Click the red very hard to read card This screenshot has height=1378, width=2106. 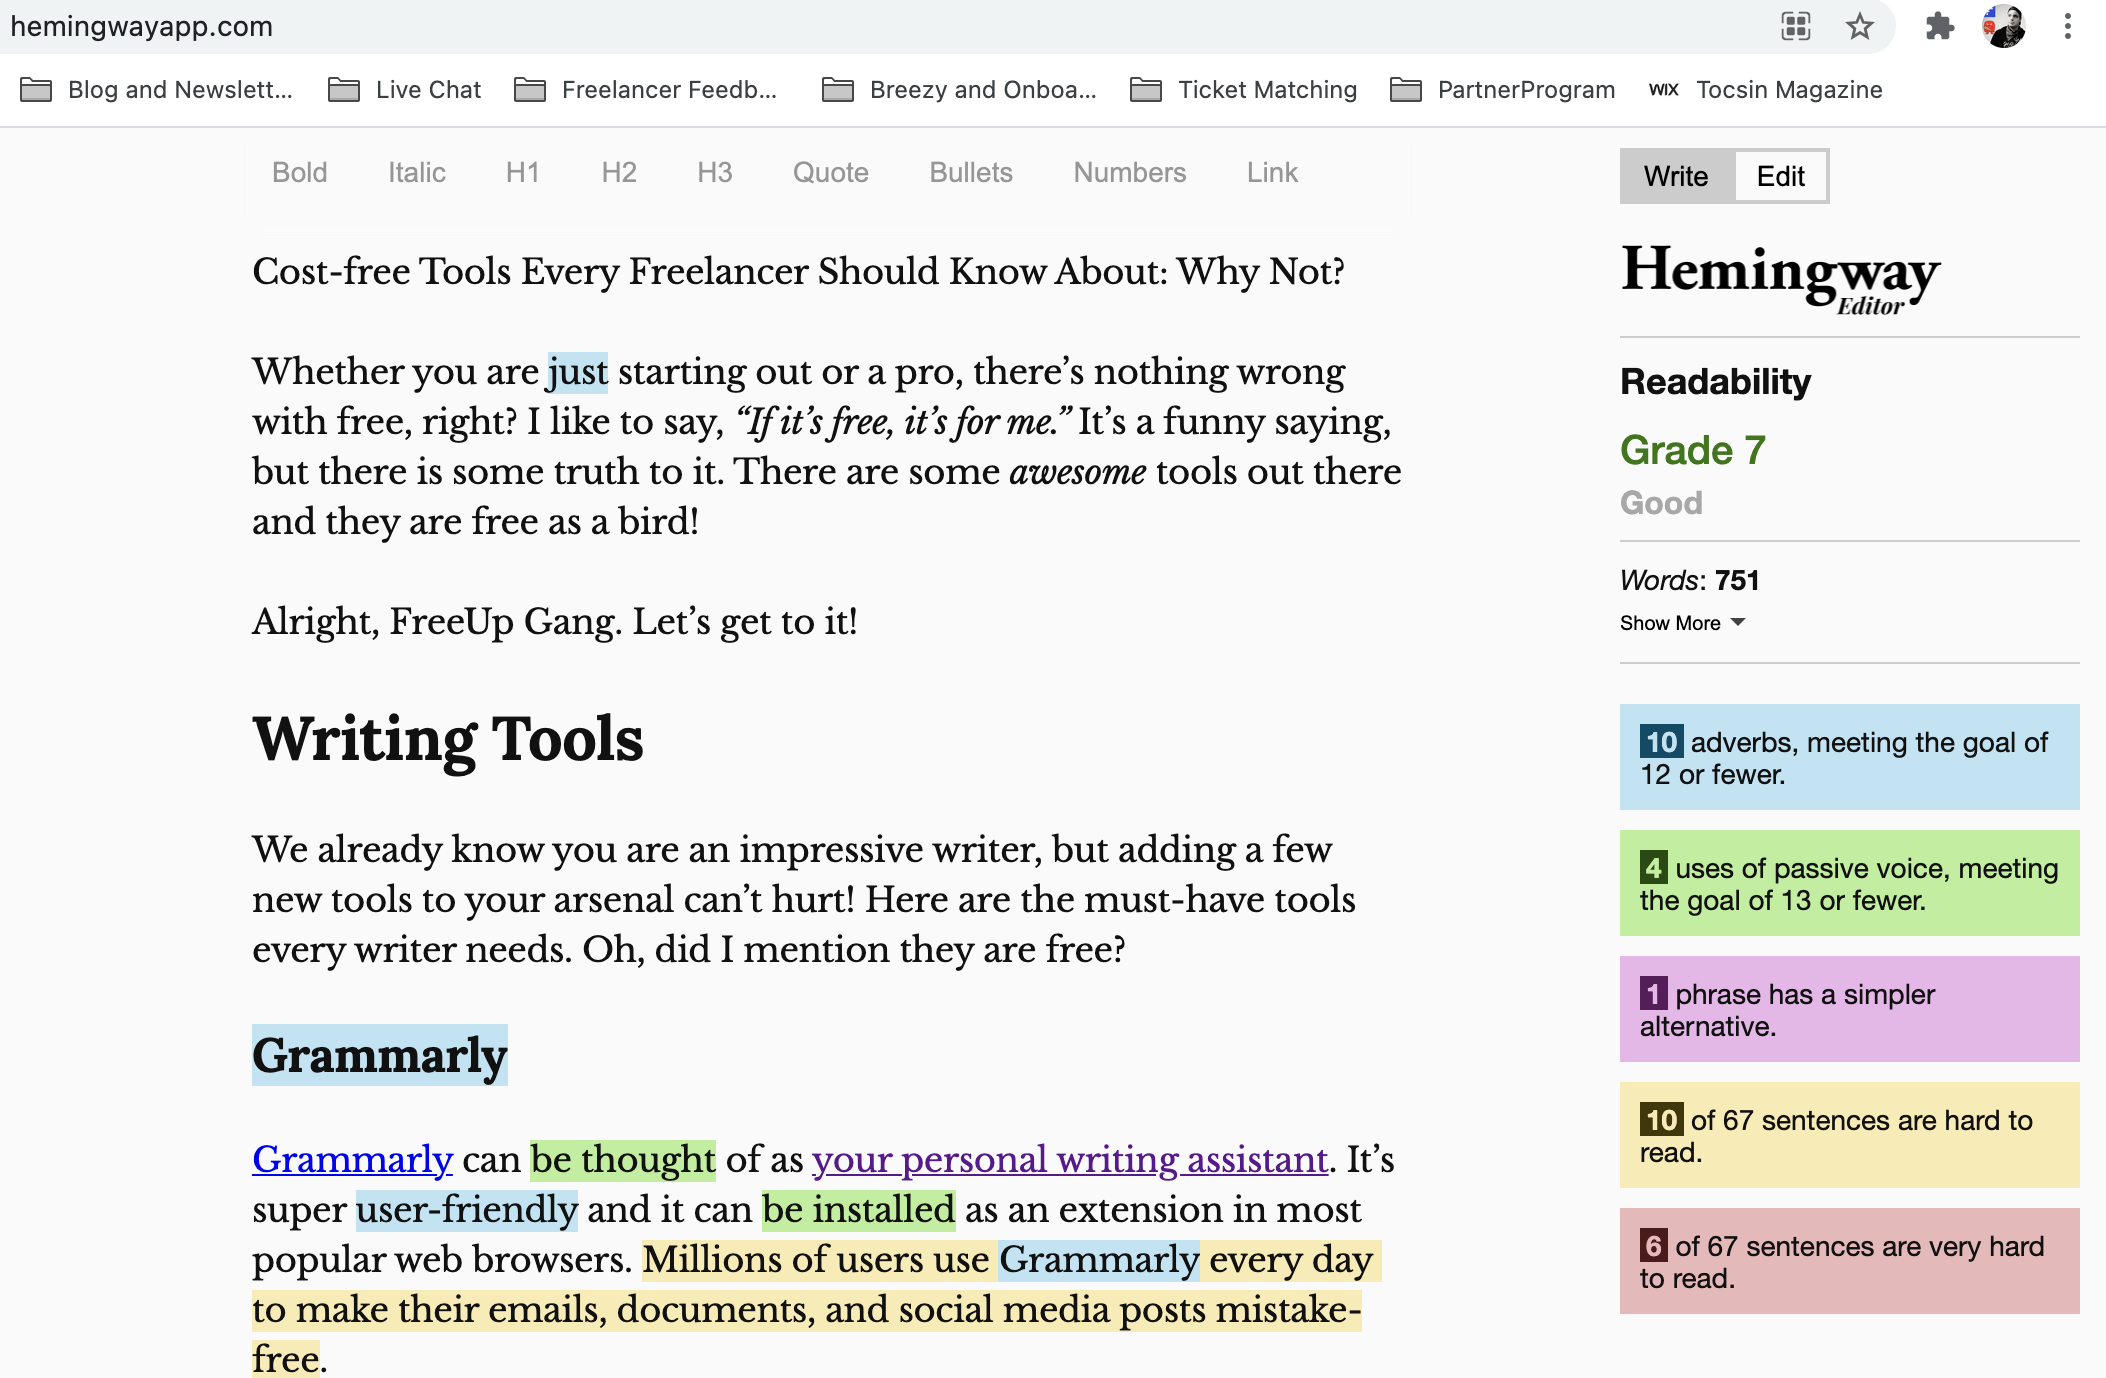[x=1849, y=1261]
